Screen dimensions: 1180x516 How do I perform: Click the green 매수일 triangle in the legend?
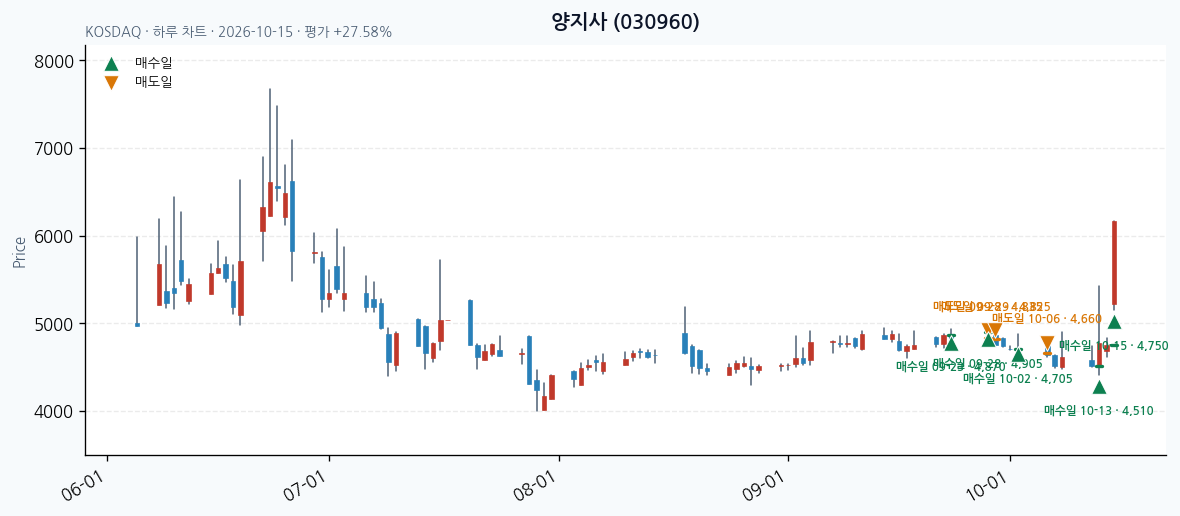click(111, 65)
